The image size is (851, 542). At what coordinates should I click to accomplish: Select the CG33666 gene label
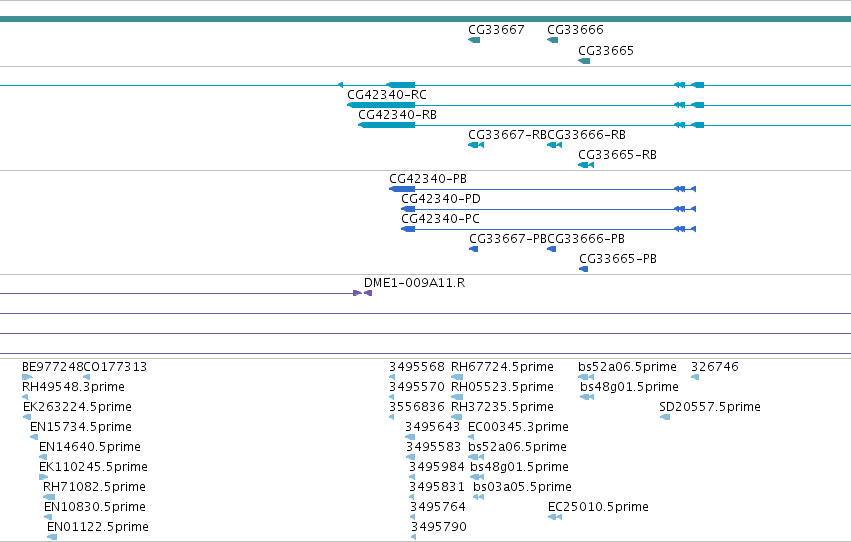pyautogui.click(x=575, y=30)
